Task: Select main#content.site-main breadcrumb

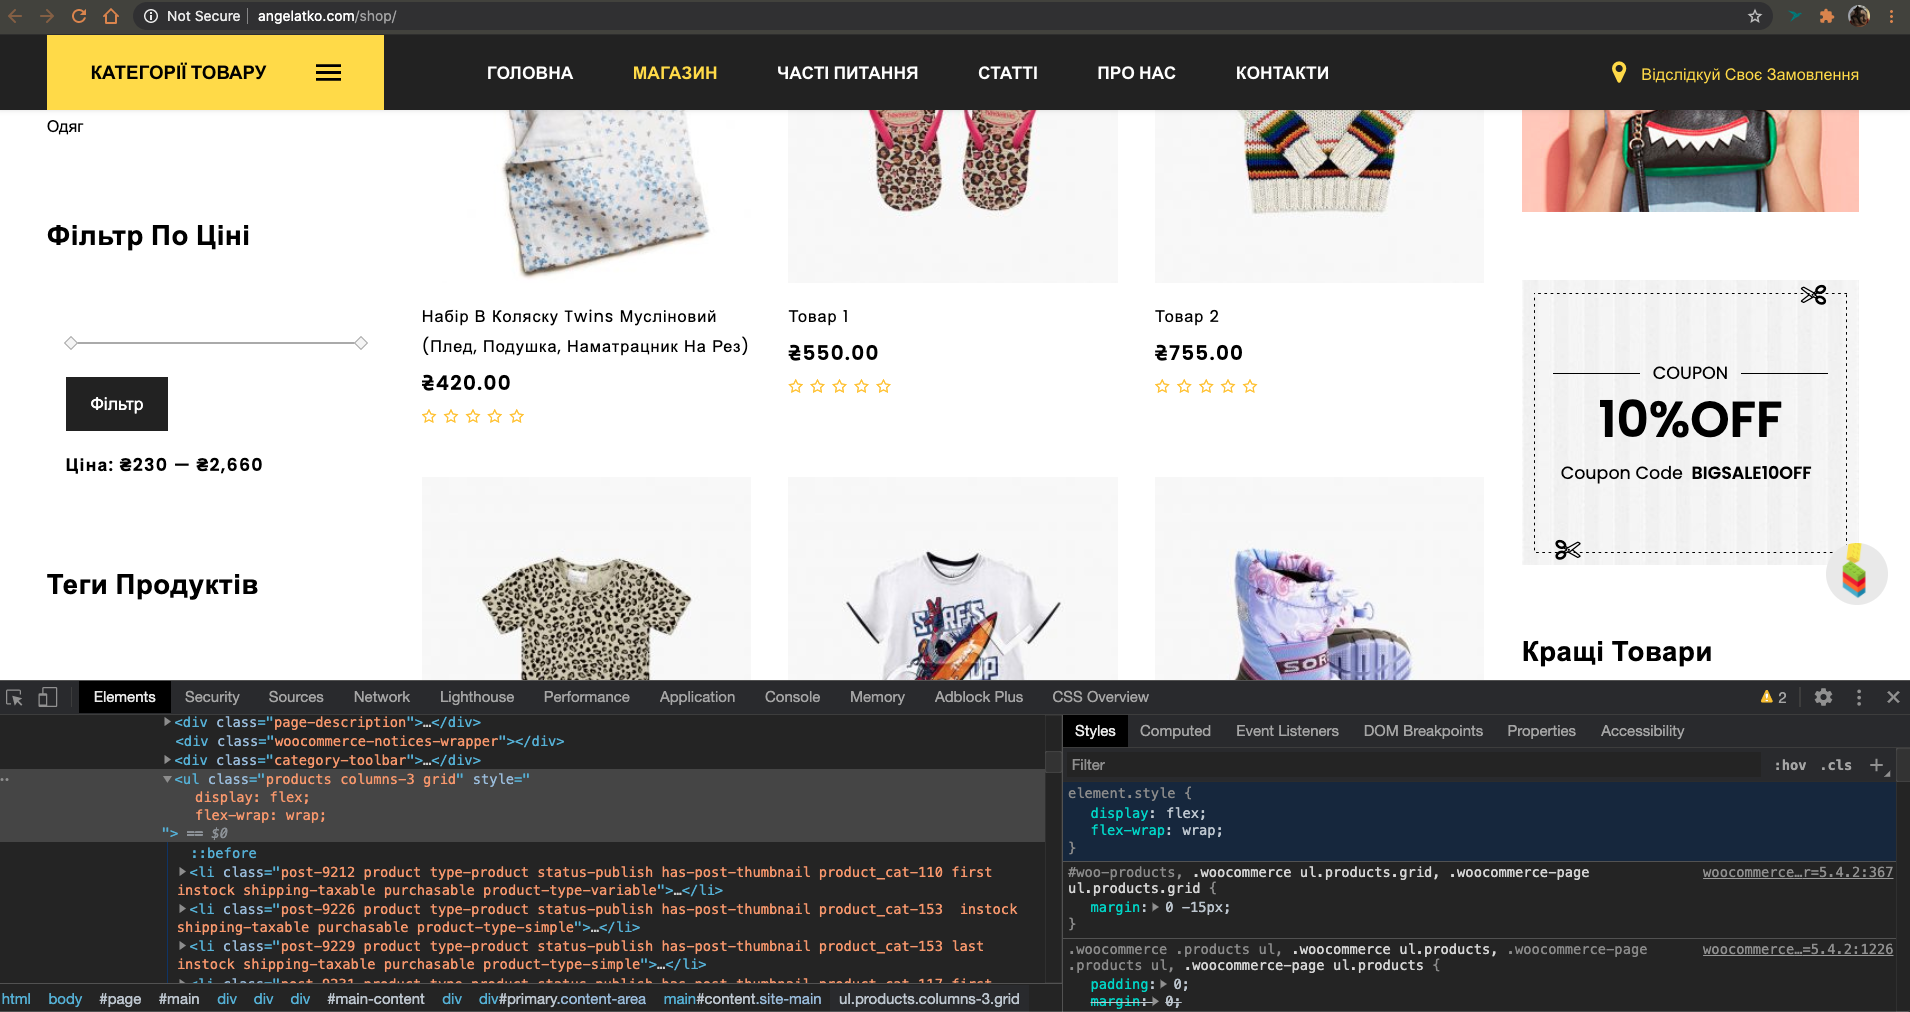Action: 742,999
